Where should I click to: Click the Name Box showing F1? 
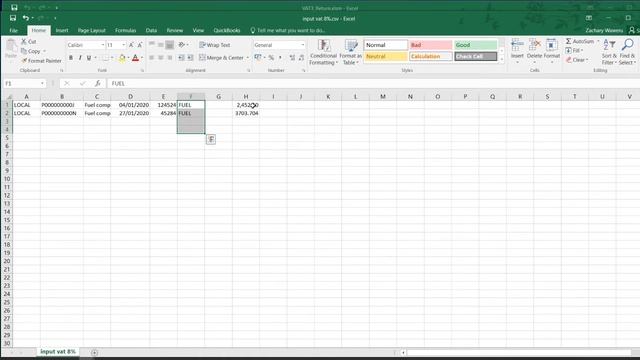[x=24, y=83]
